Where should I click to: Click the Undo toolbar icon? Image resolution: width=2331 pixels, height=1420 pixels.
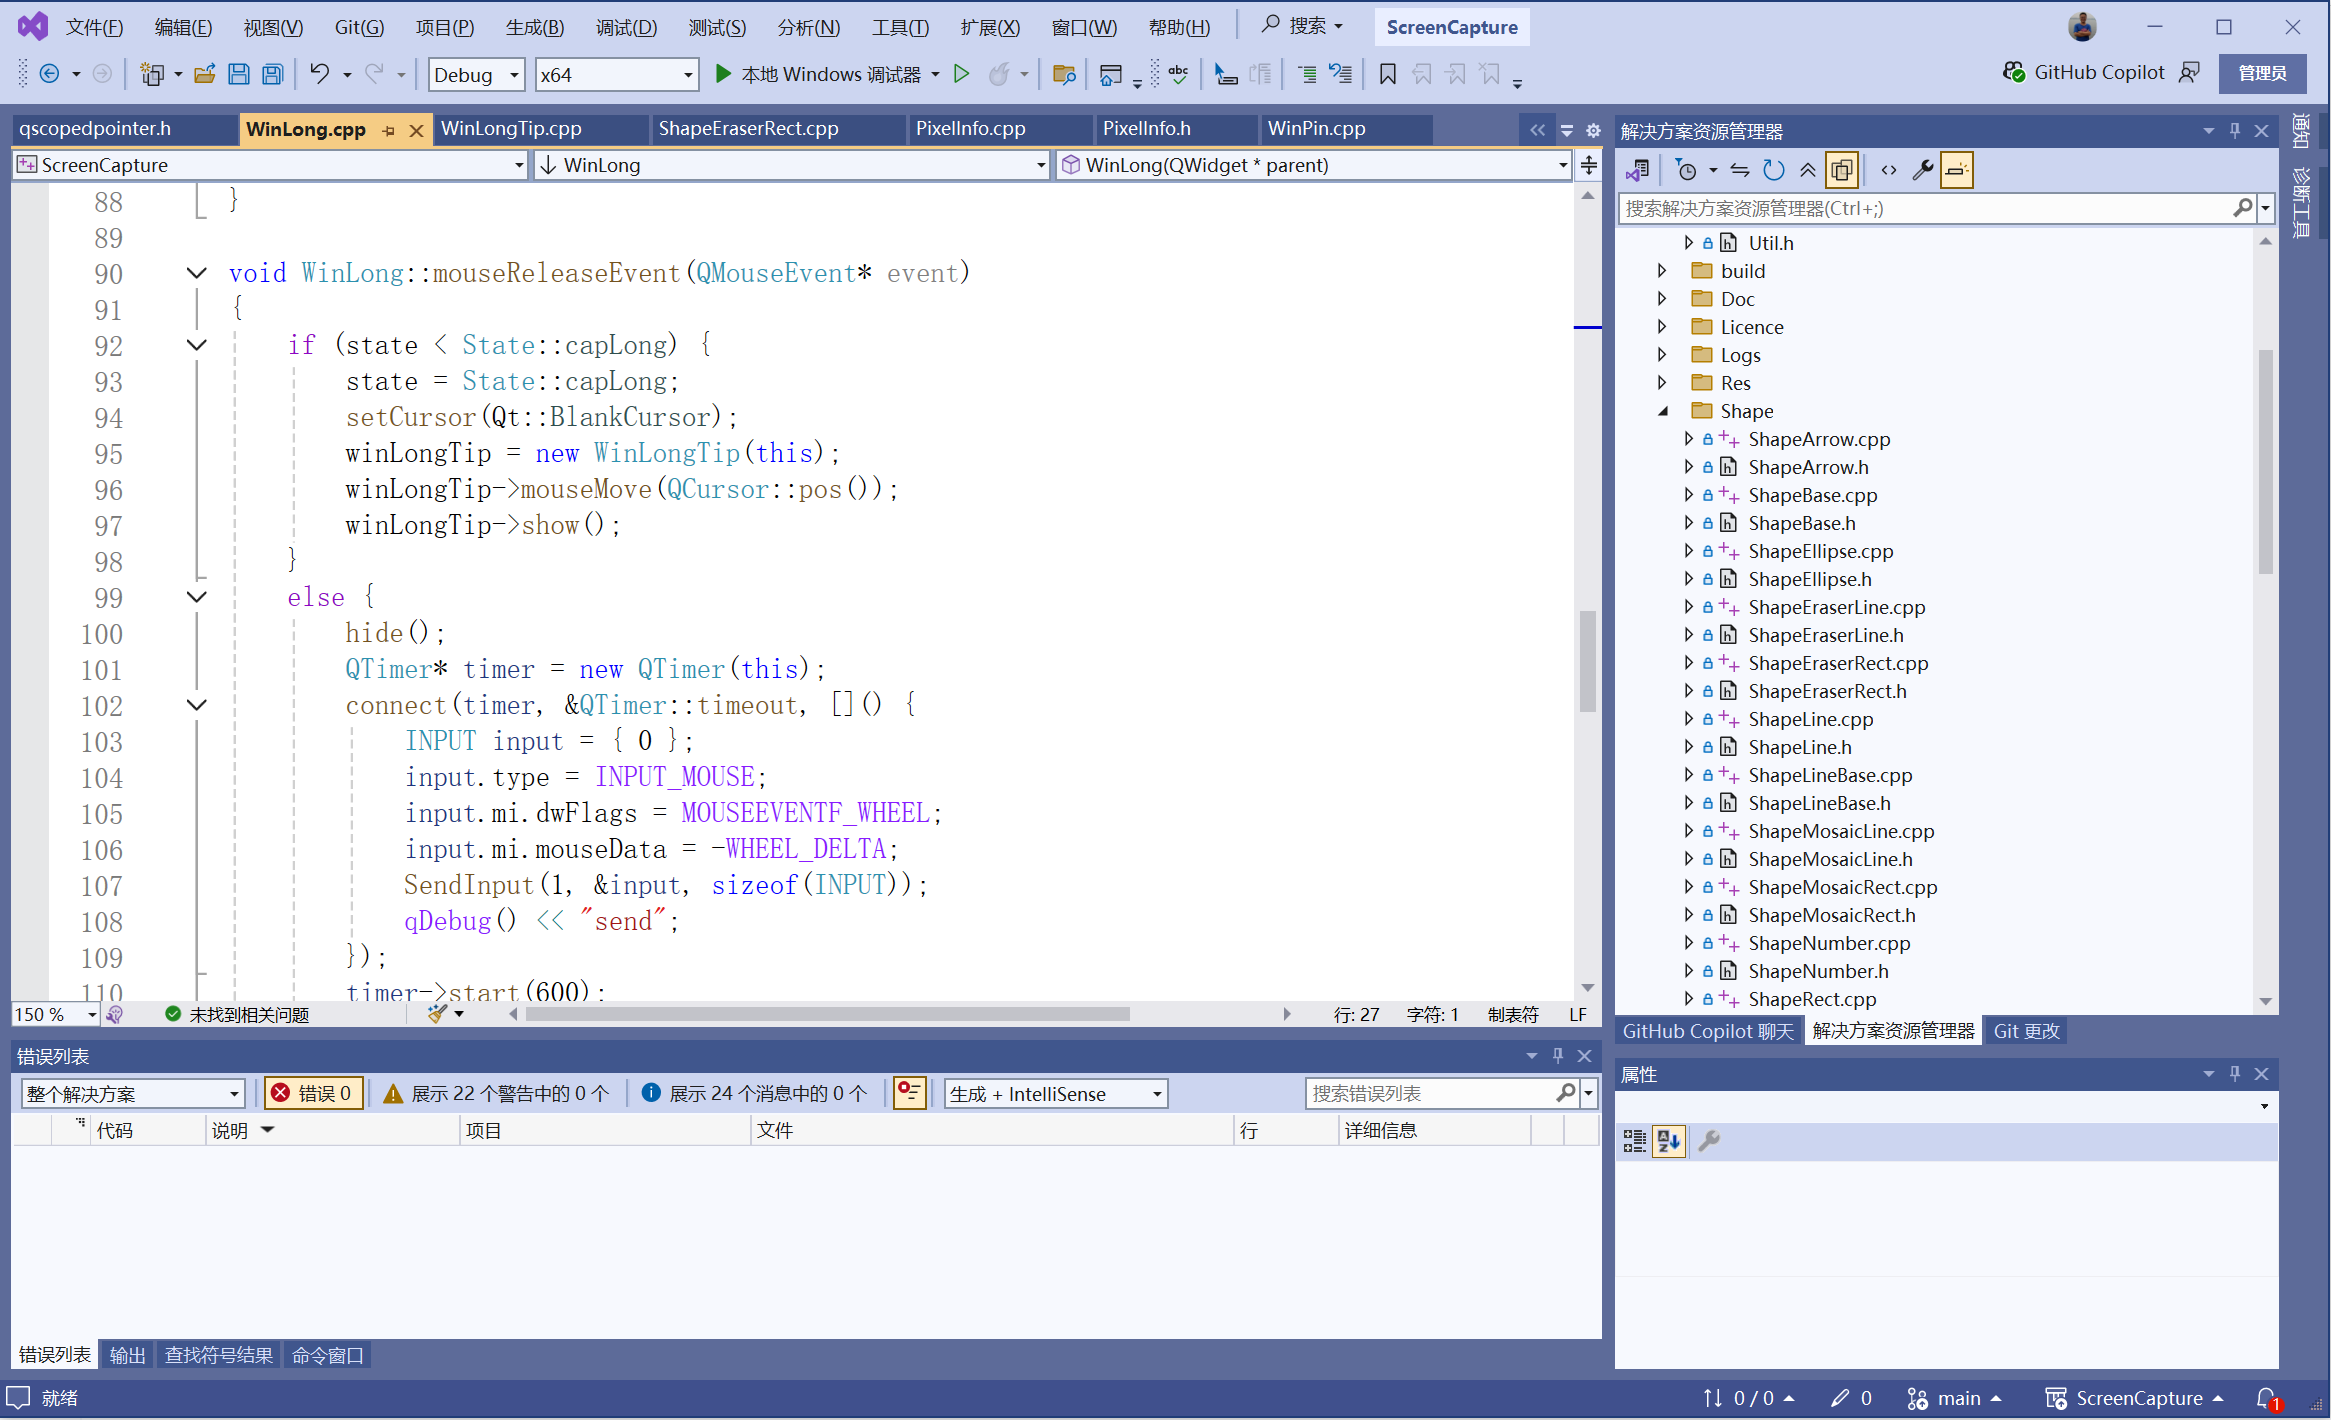[319, 74]
